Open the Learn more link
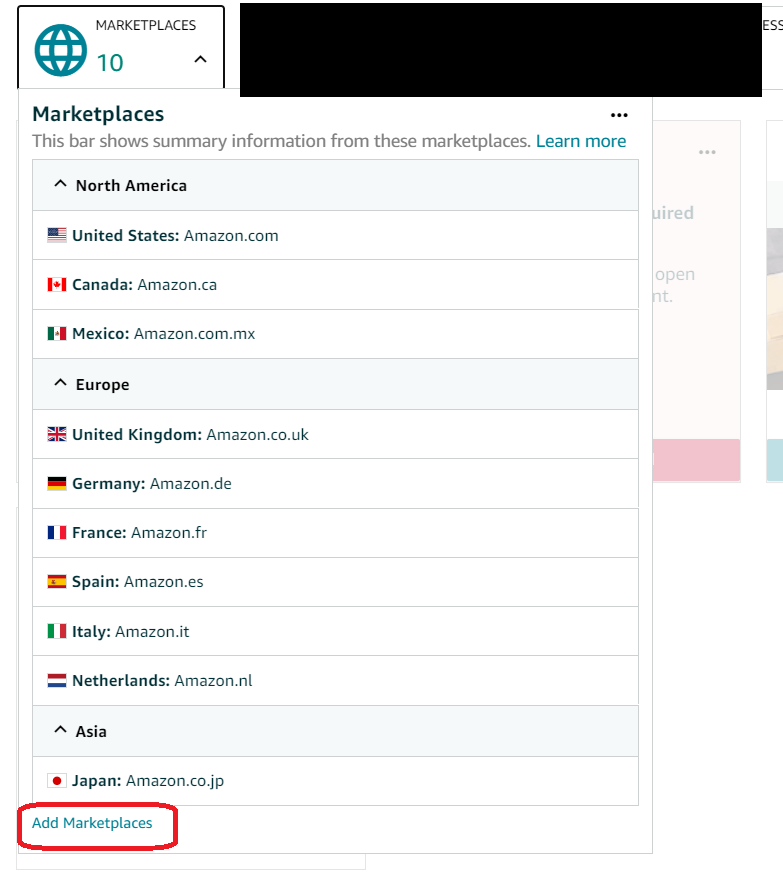This screenshot has height=891, width=783. [x=581, y=141]
